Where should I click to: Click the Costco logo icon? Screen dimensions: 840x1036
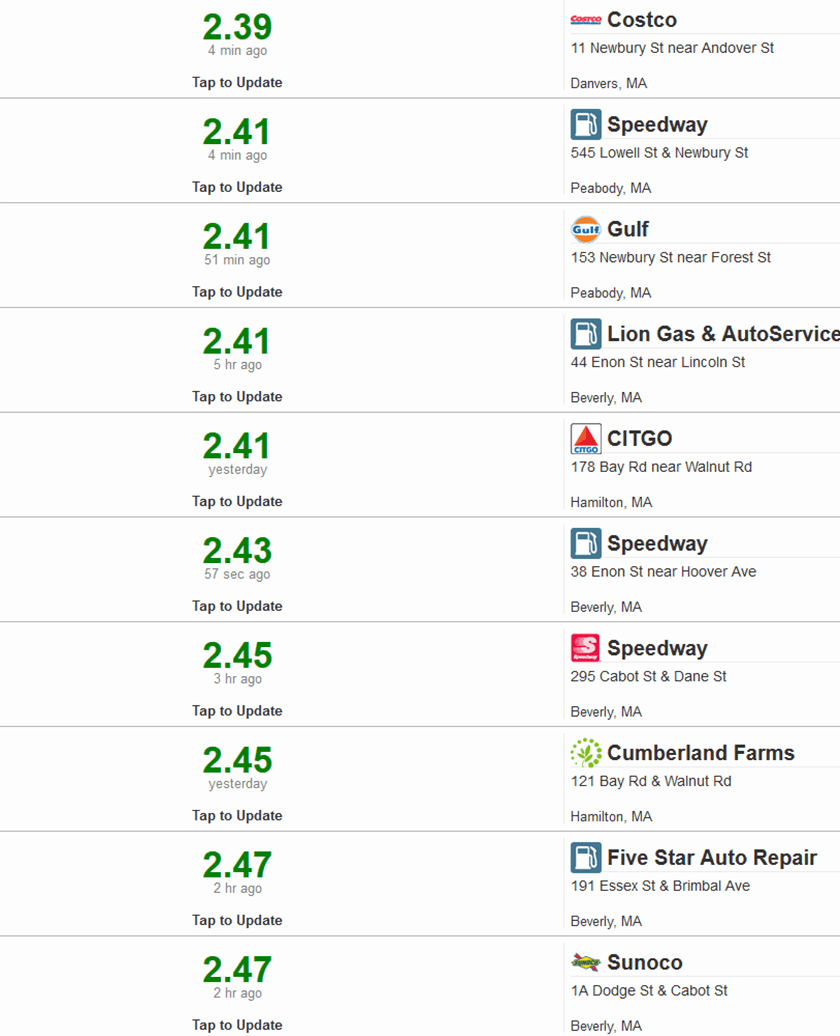click(585, 20)
